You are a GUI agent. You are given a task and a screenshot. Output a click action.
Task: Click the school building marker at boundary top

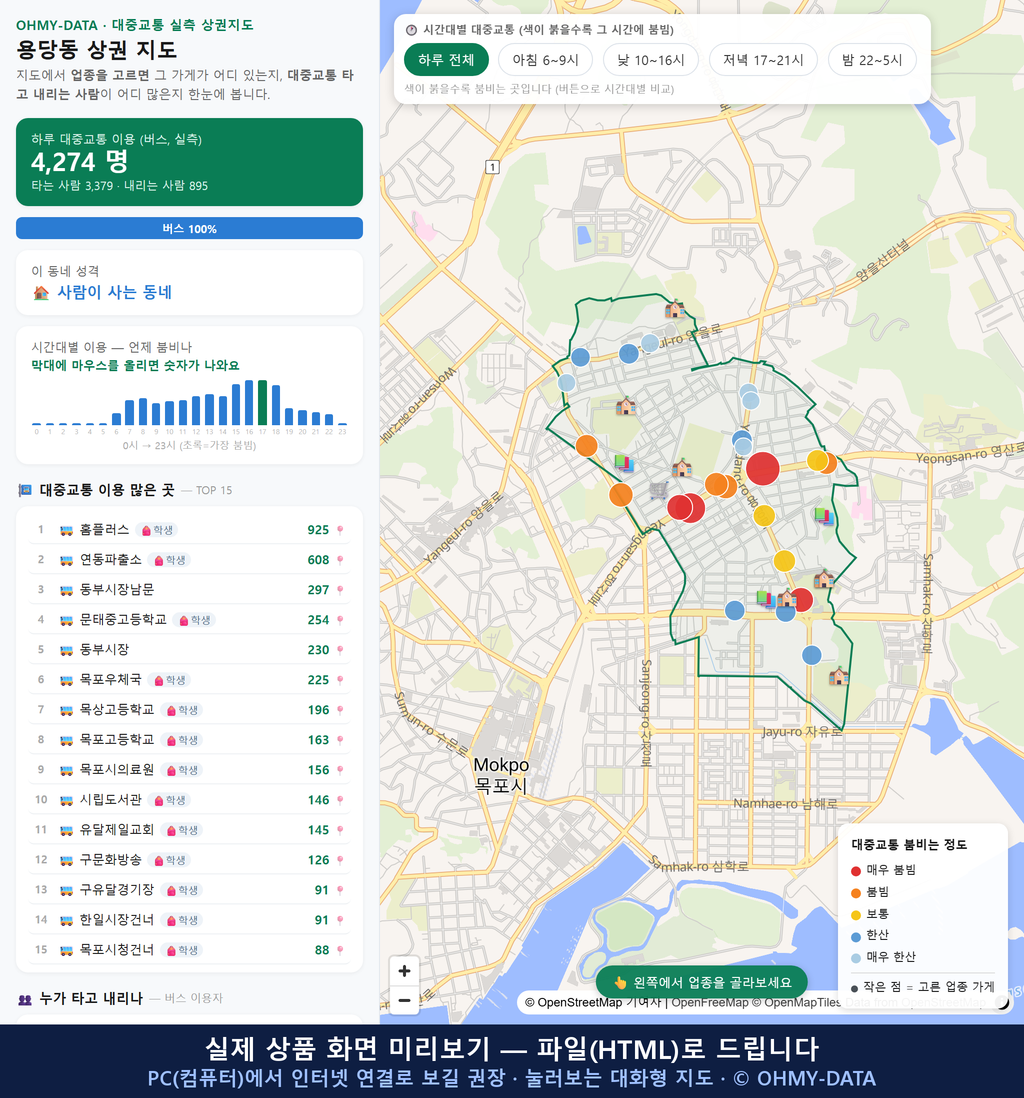click(674, 308)
